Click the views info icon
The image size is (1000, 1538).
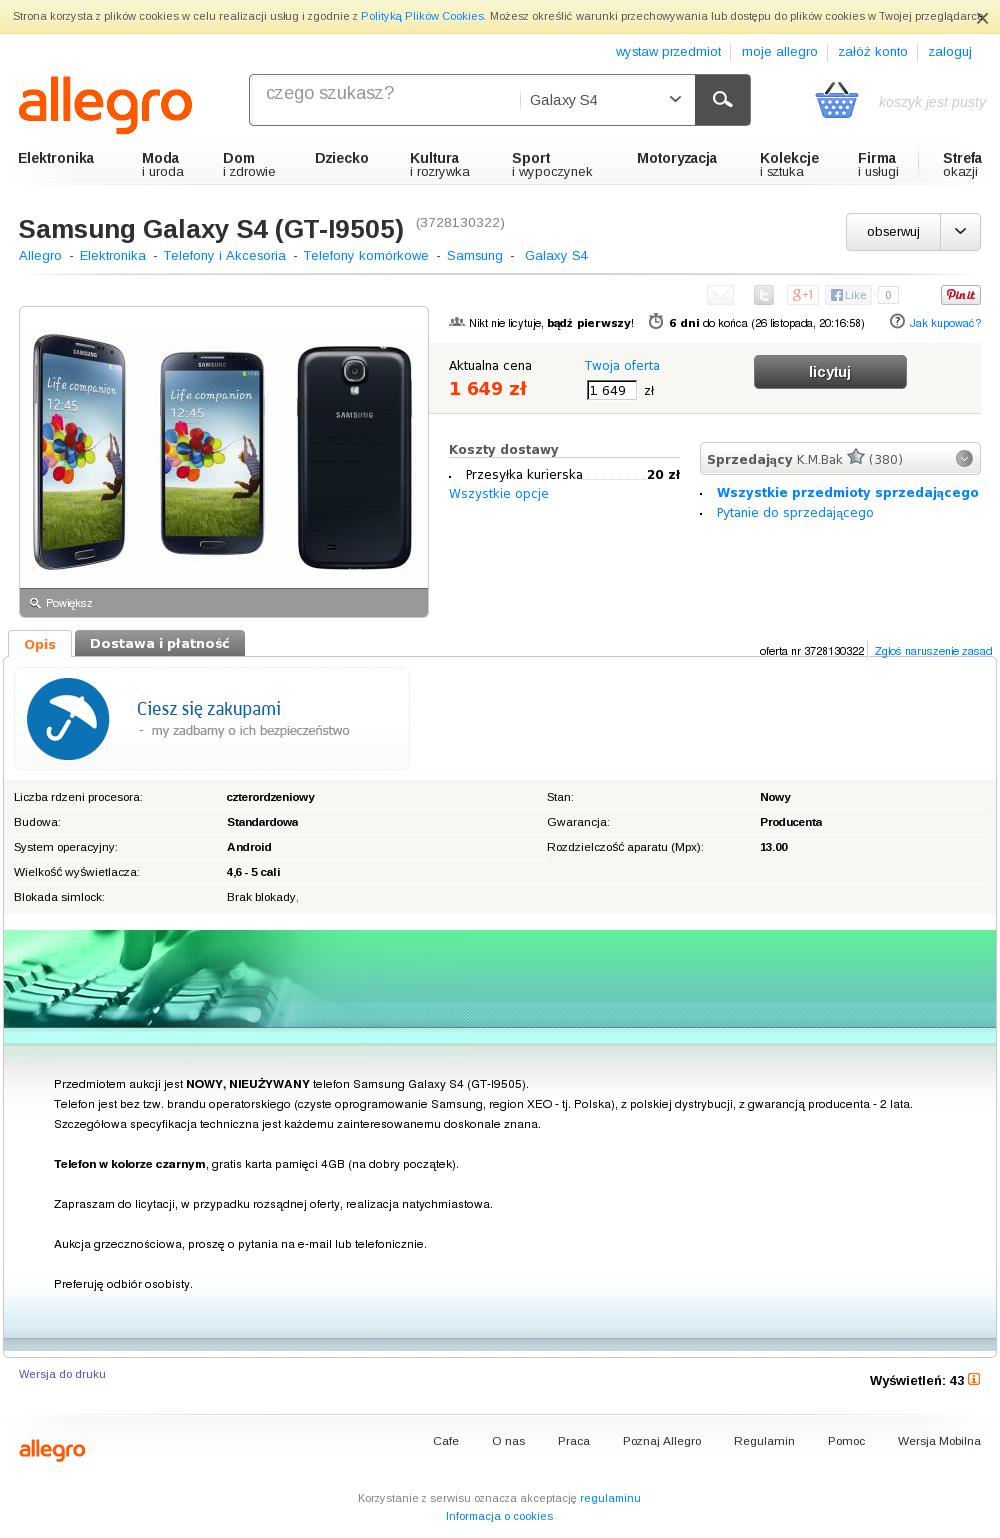pyautogui.click(x=974, y=1380)
